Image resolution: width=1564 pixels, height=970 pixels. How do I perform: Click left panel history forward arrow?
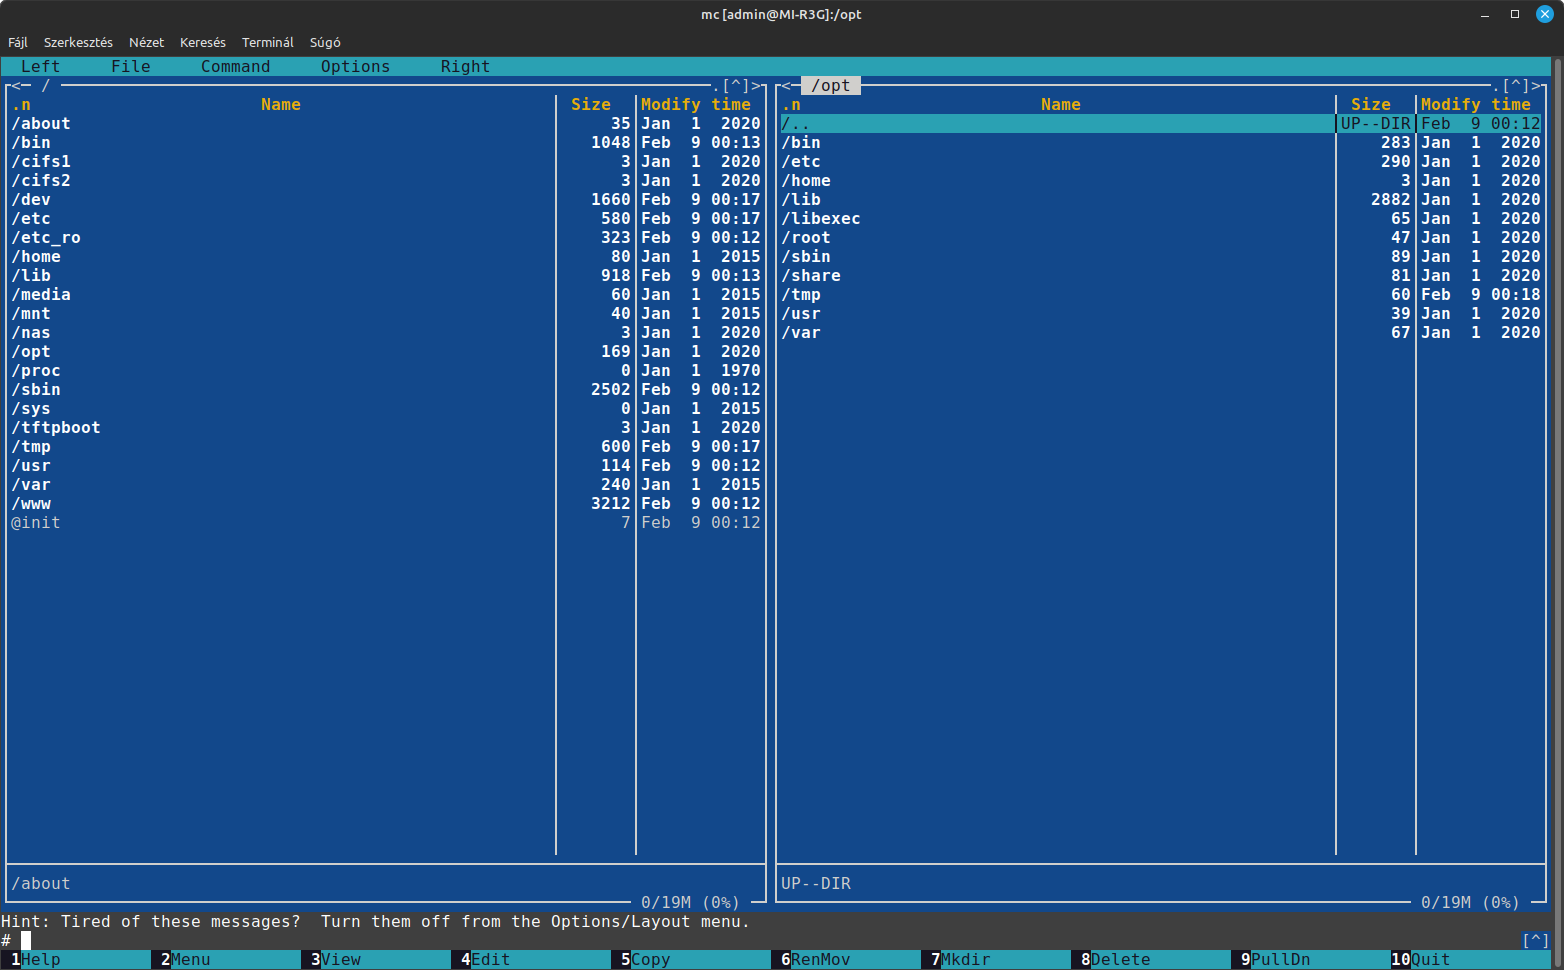(756, 86)
